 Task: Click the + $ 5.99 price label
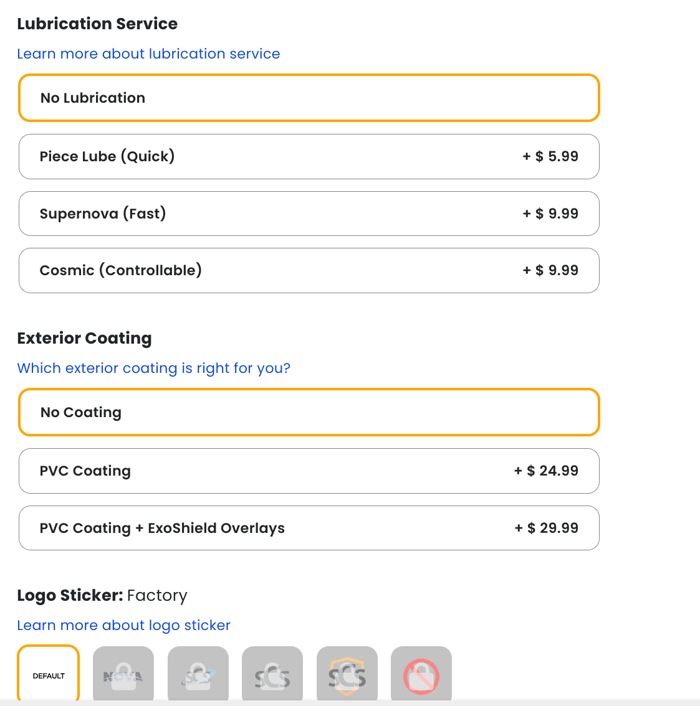coord(550,157)
